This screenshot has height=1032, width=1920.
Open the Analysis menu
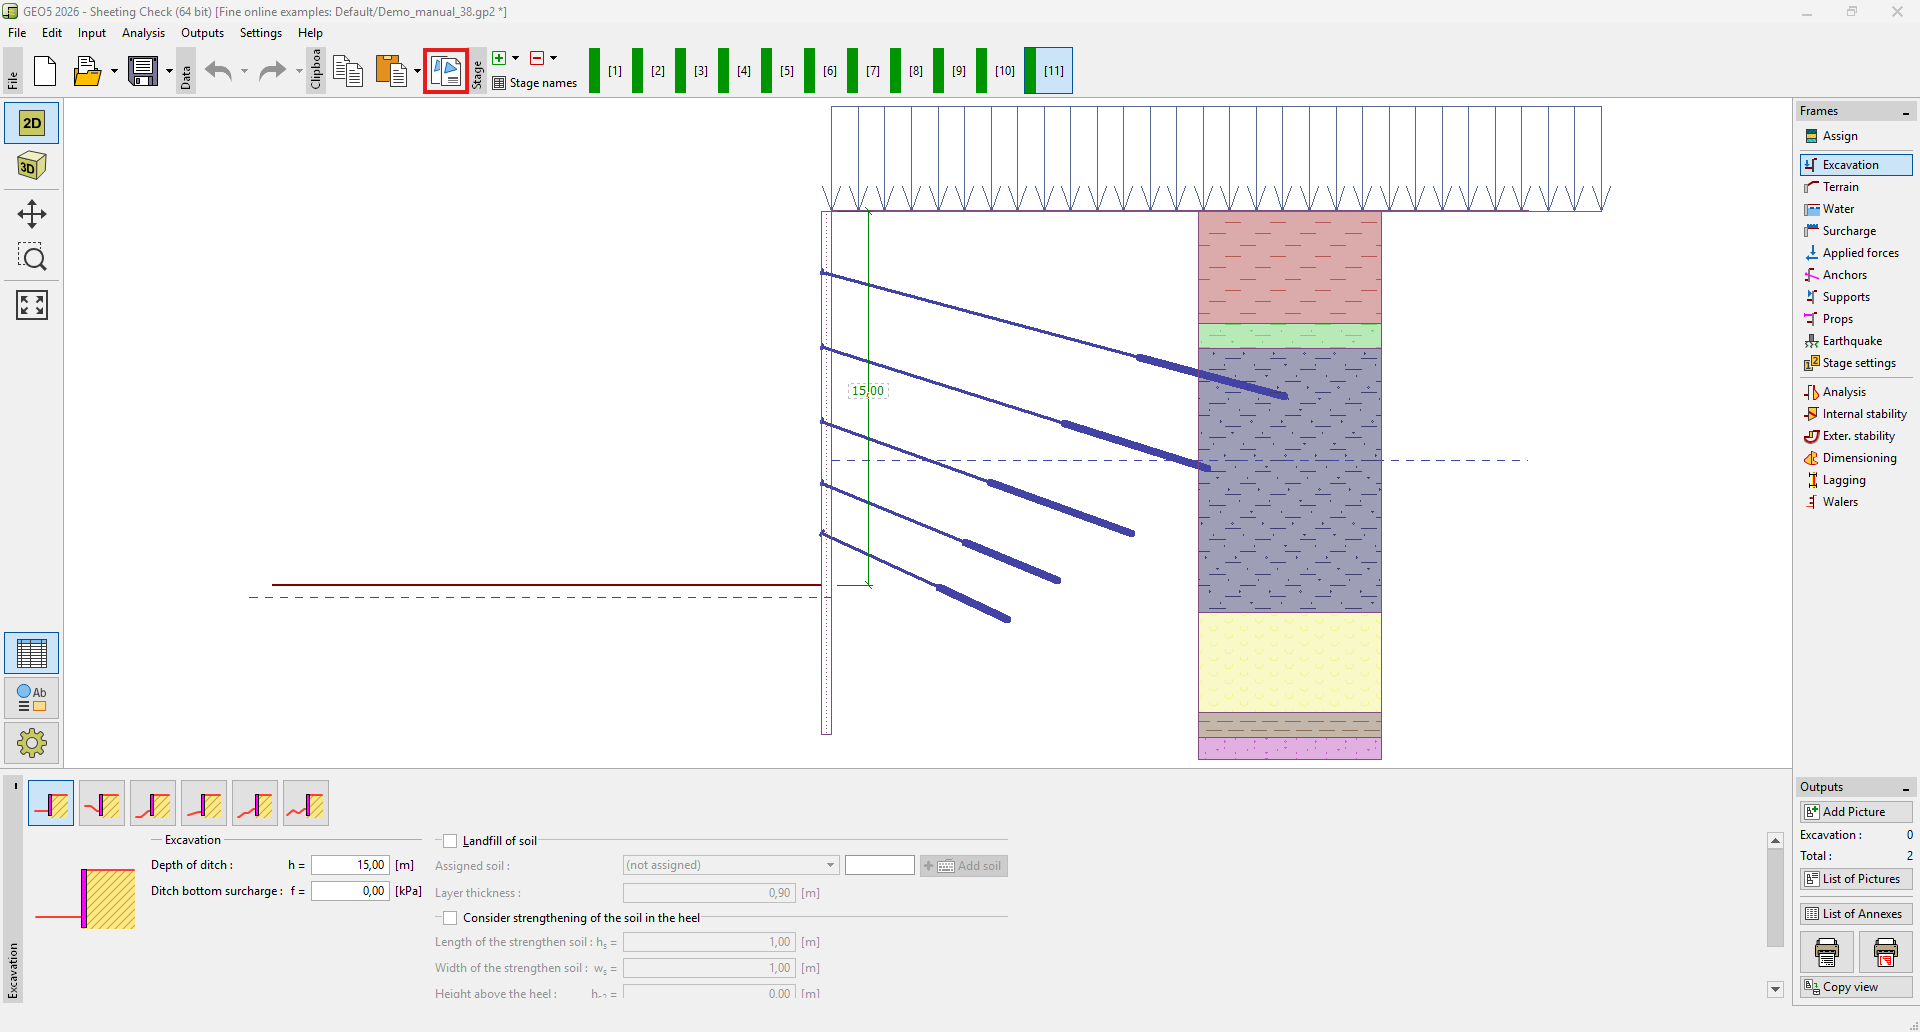tap(143, 33)
